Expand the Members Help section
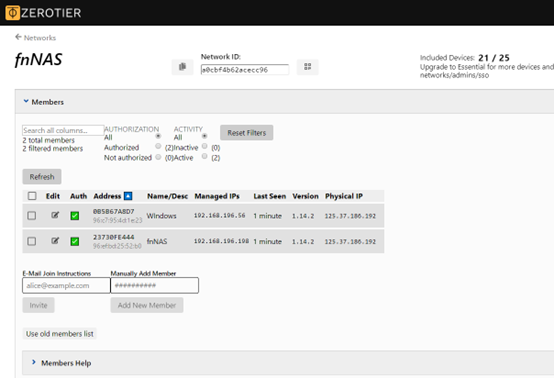 61,363
